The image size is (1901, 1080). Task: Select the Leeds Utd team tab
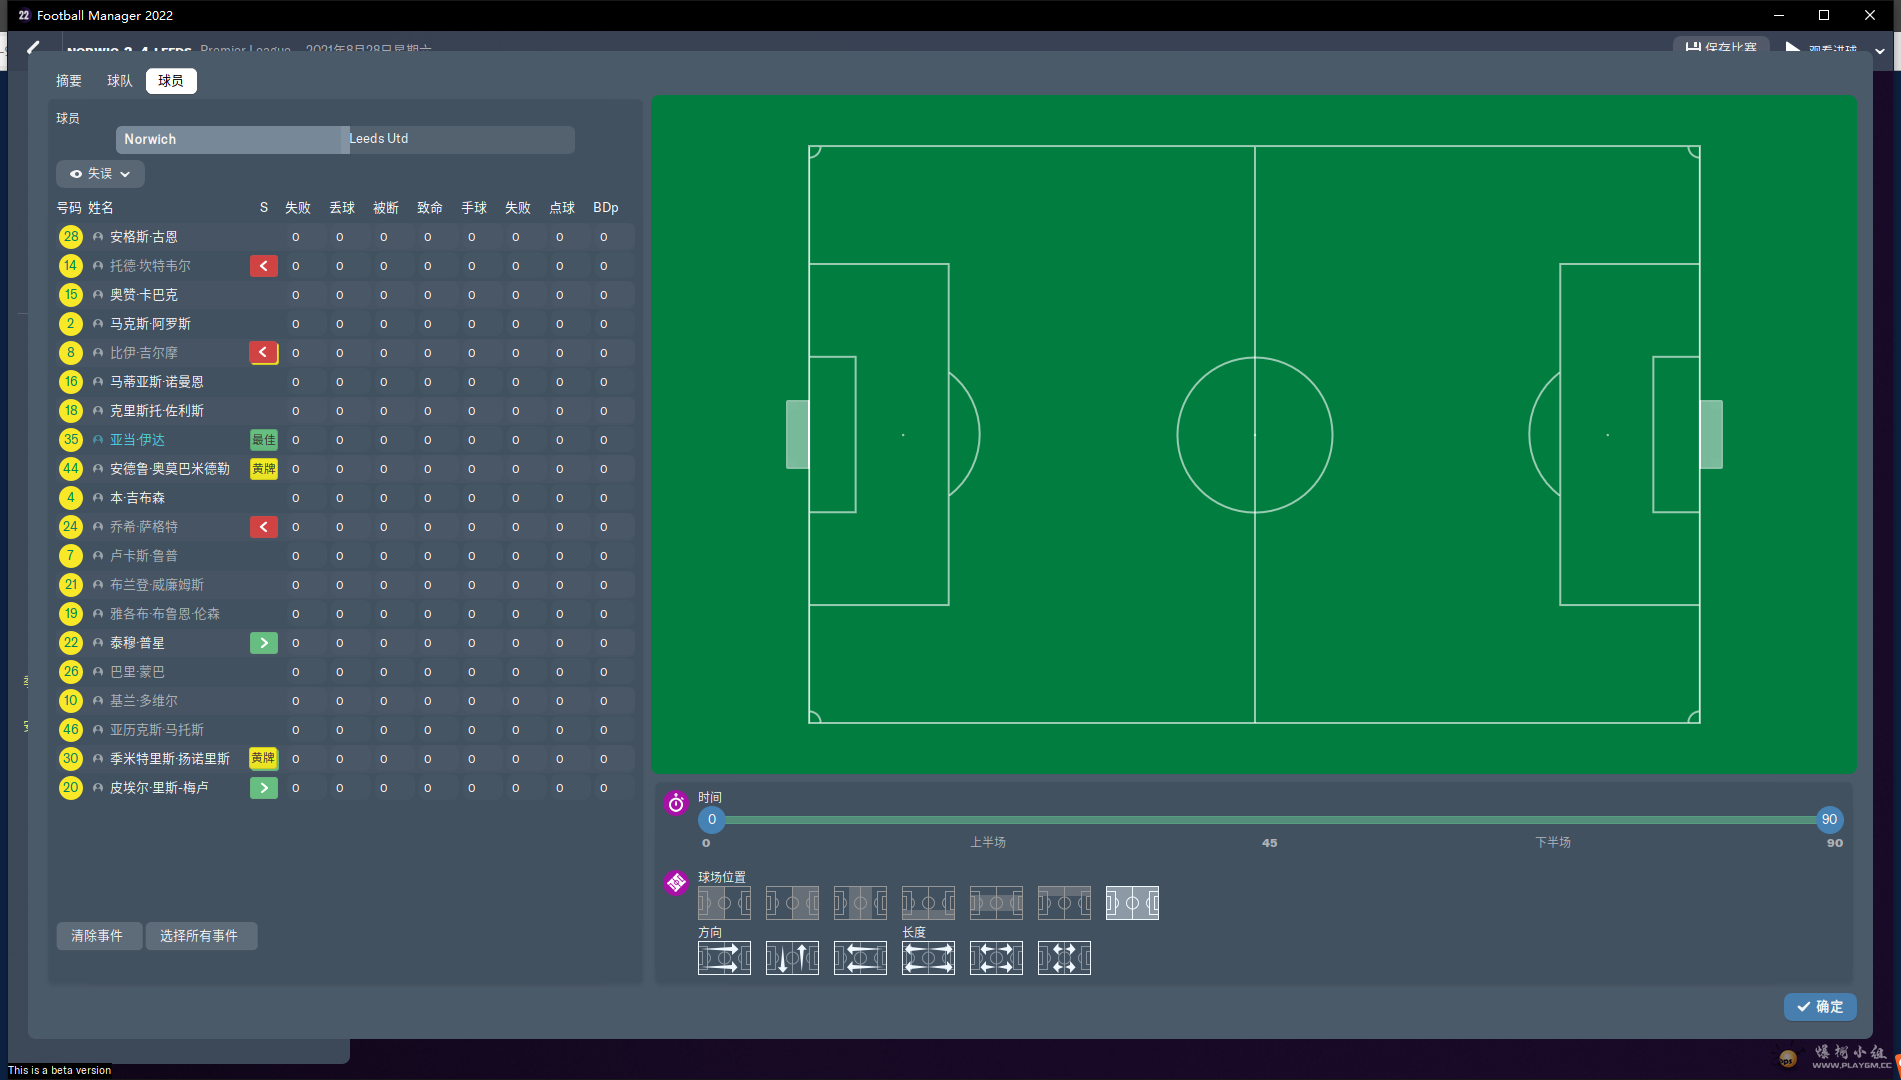tap(460, 139)
